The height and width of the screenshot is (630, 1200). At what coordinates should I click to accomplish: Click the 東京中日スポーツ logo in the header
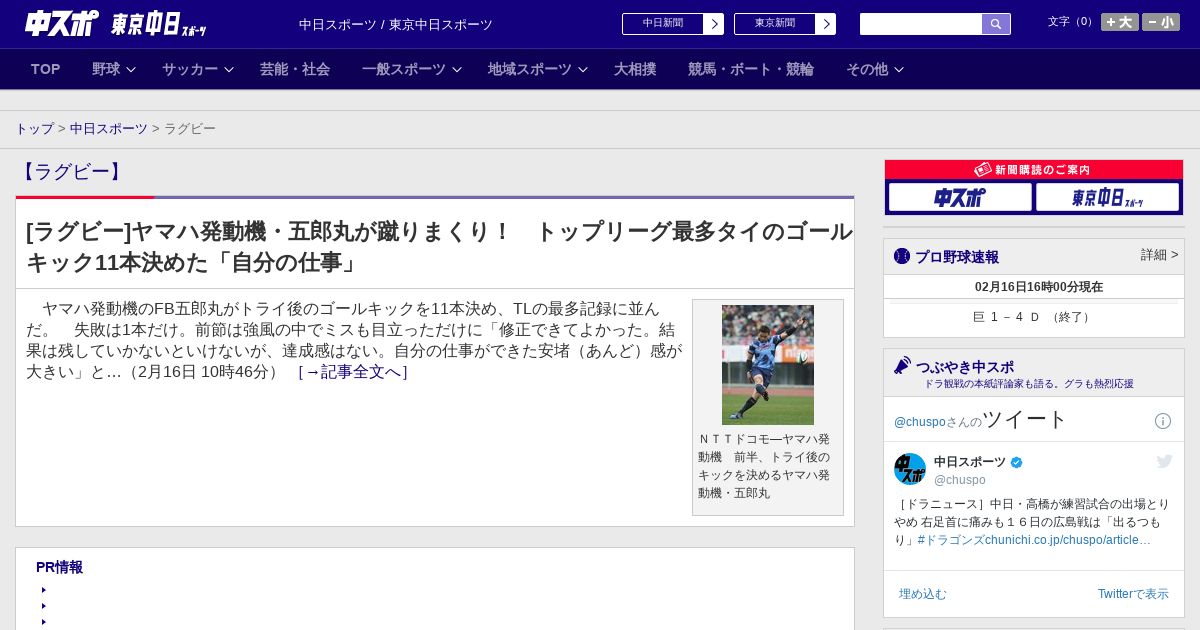pos(158,24)
